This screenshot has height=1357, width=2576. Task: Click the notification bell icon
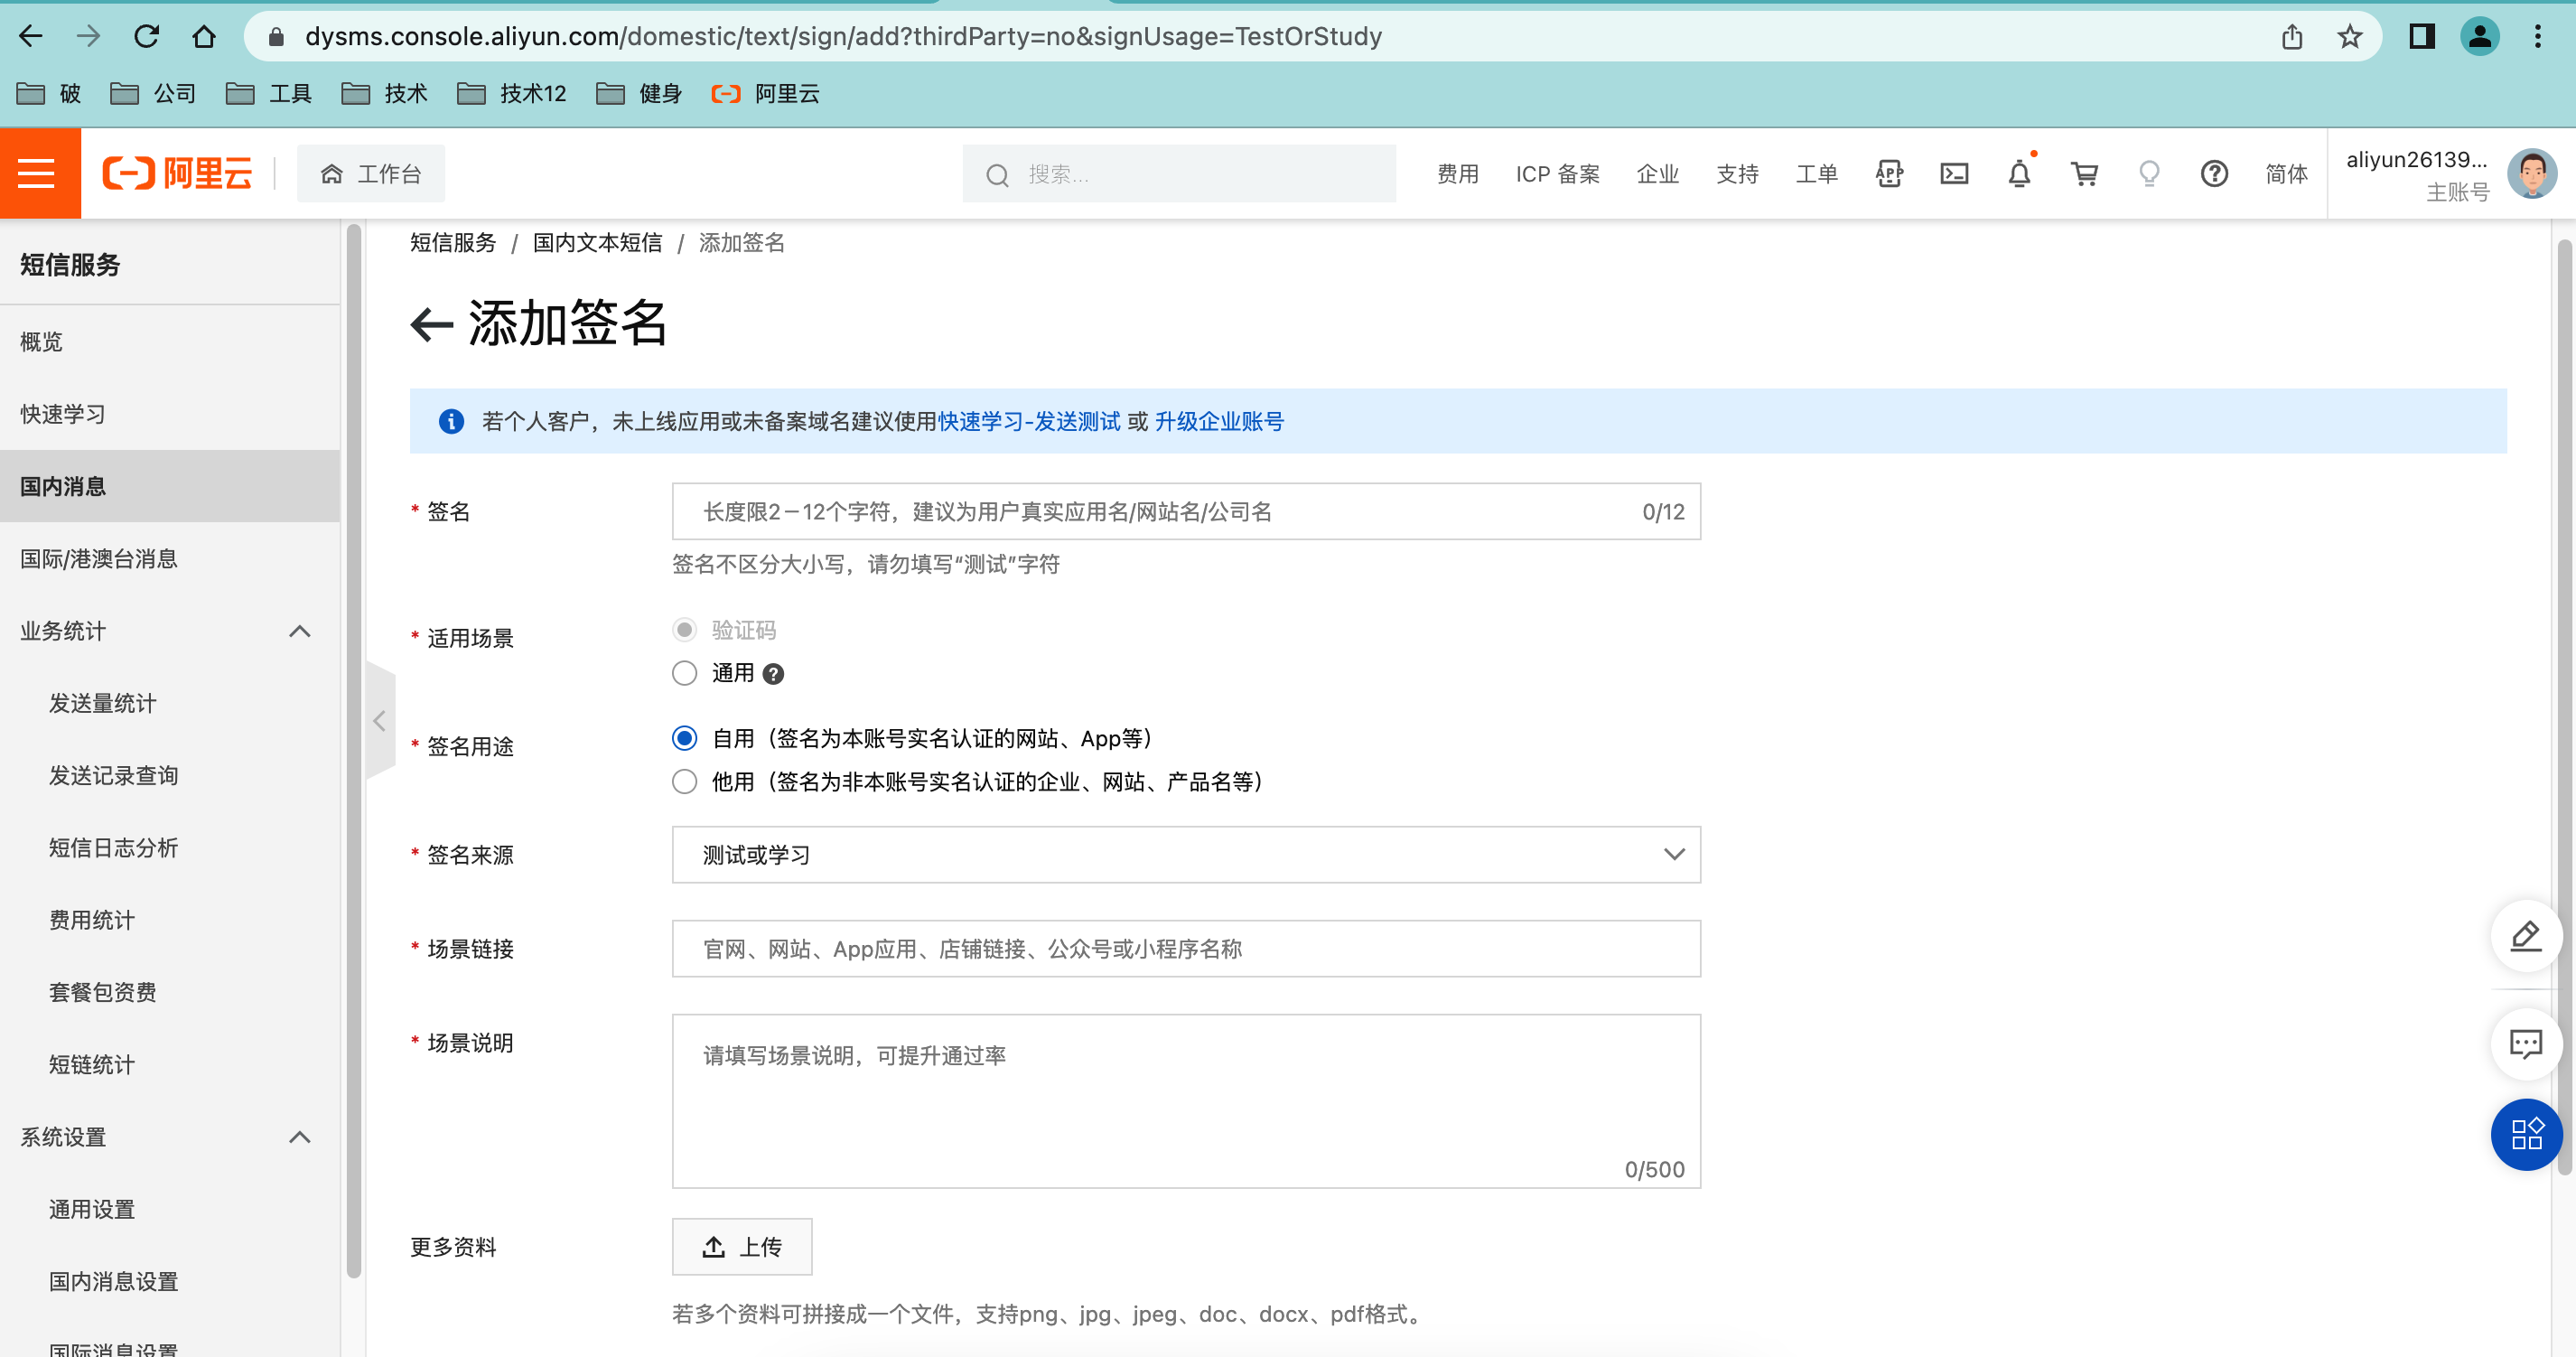point(2018,174)
